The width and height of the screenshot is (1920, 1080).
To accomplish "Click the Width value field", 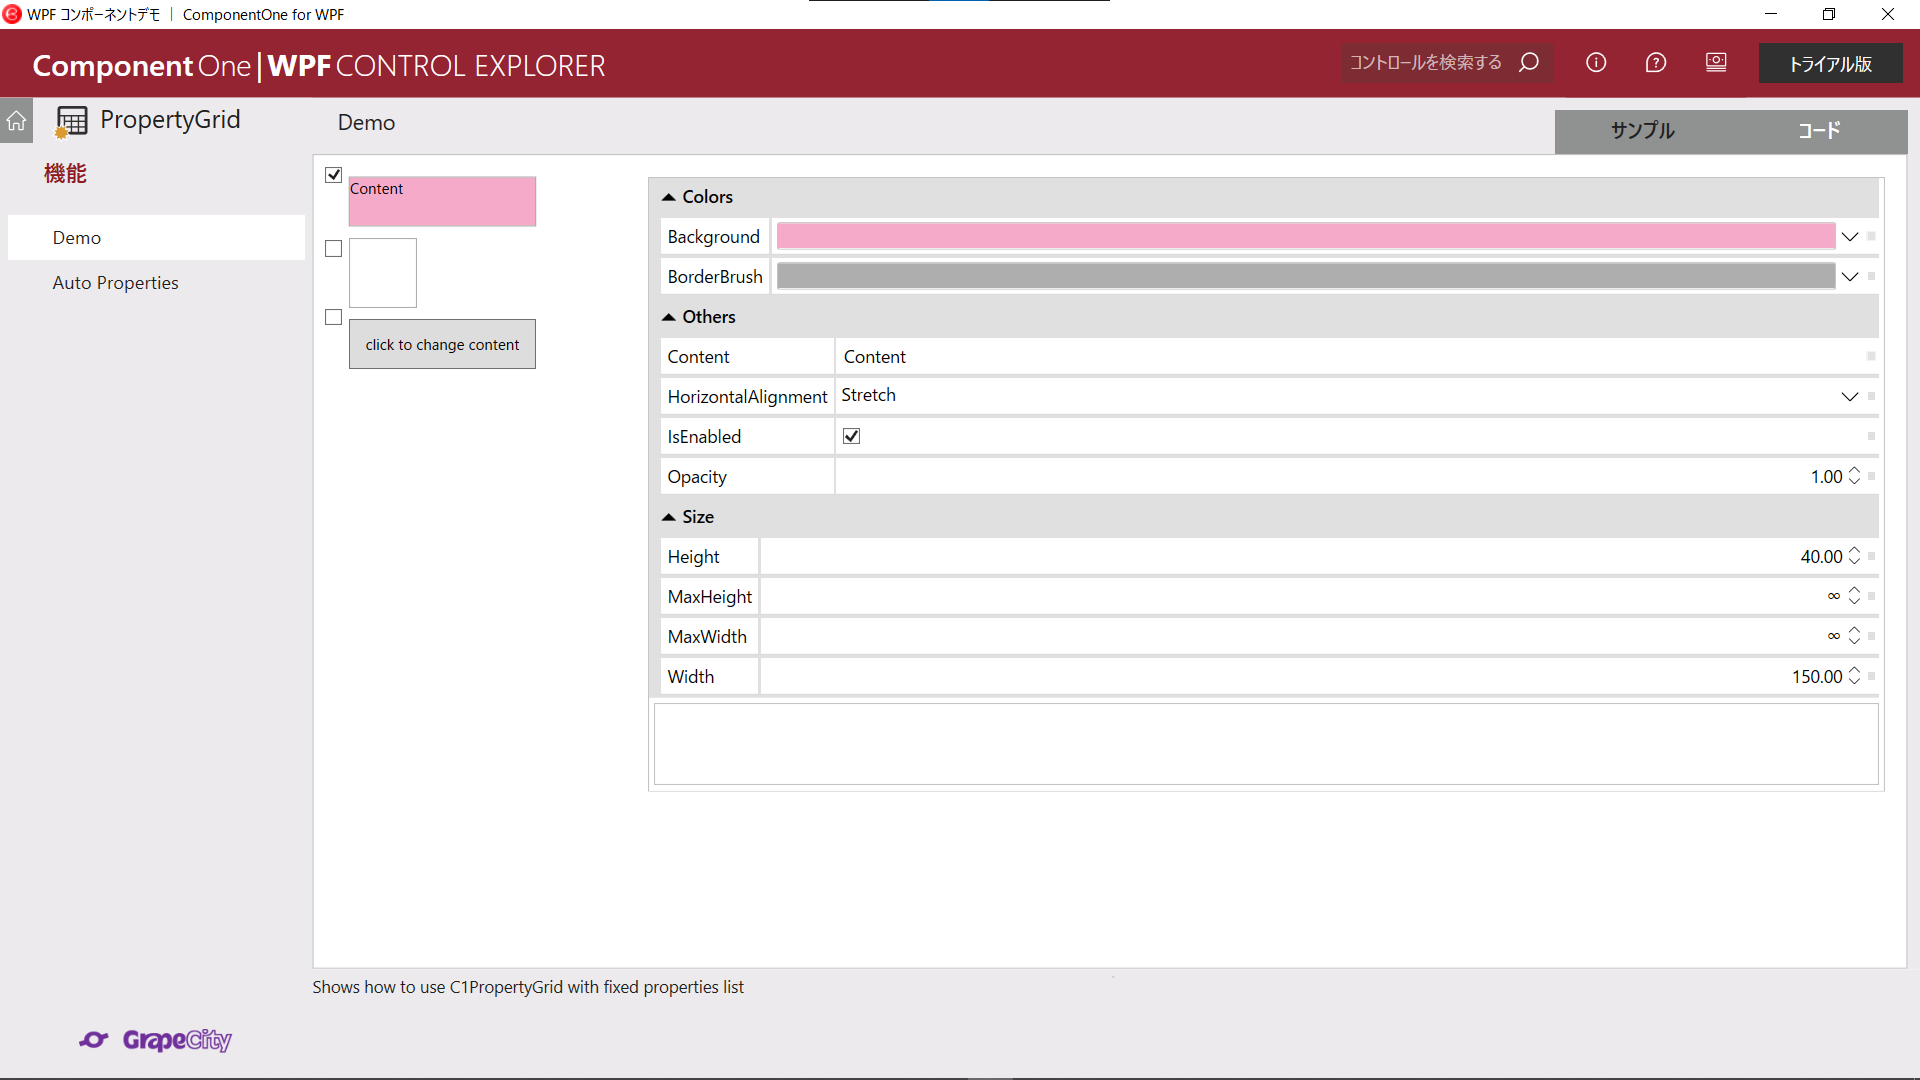I will coord(1301,677).
